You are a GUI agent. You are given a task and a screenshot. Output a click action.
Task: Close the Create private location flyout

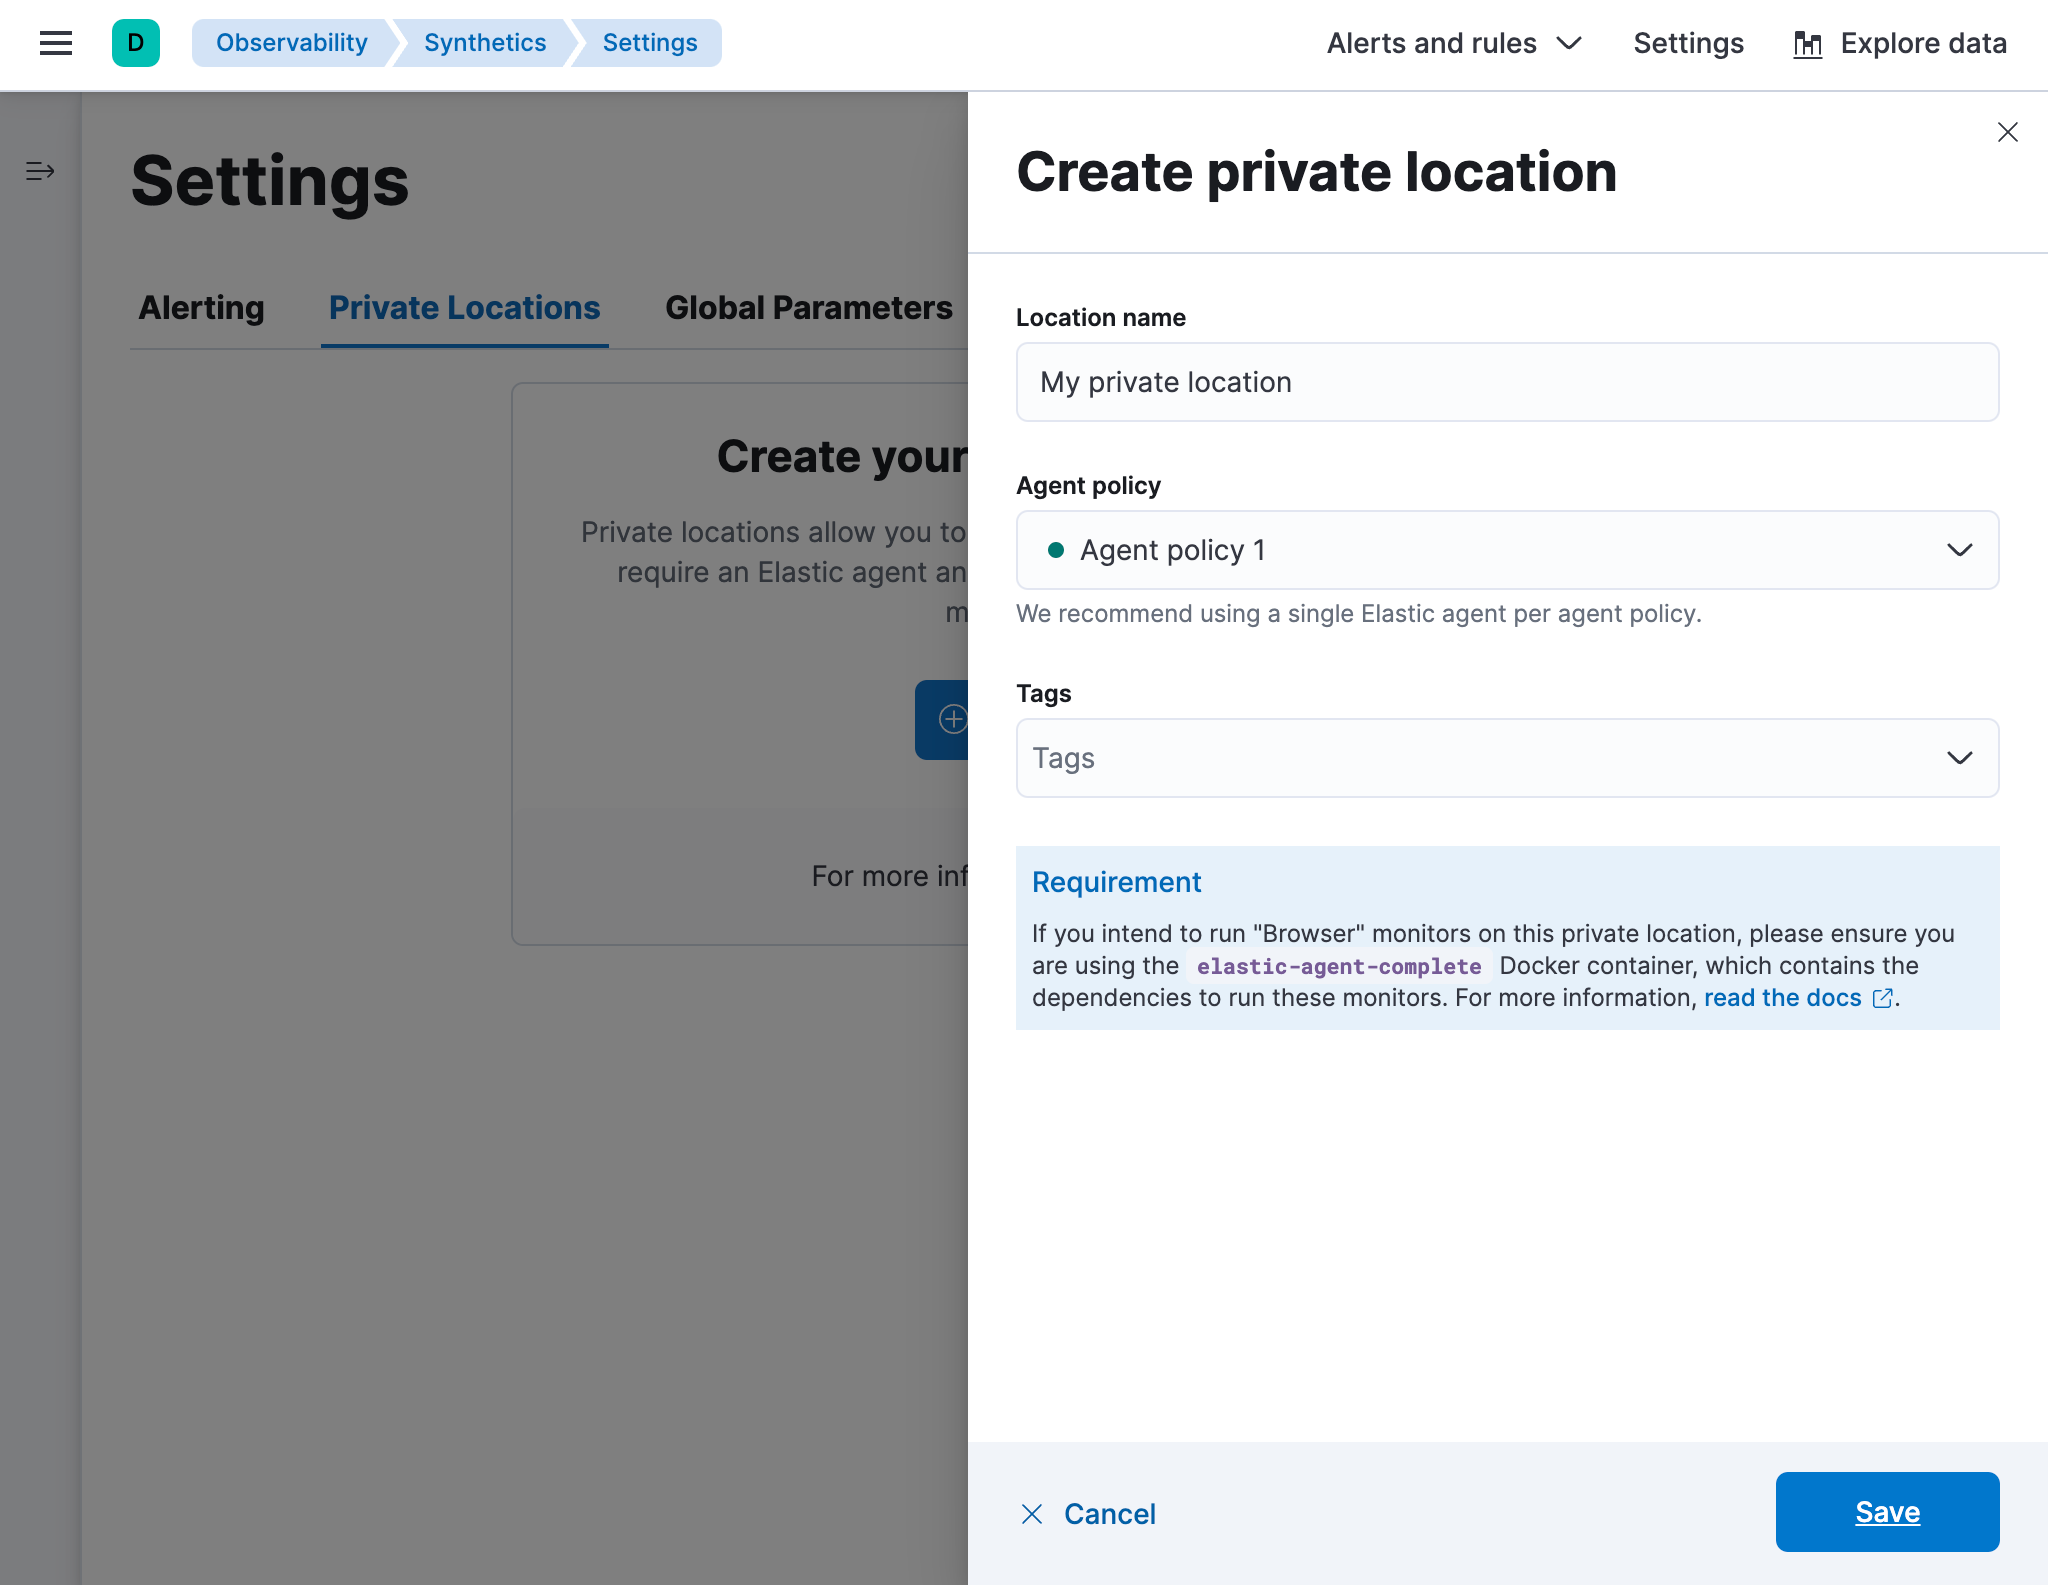[2007, 131]
